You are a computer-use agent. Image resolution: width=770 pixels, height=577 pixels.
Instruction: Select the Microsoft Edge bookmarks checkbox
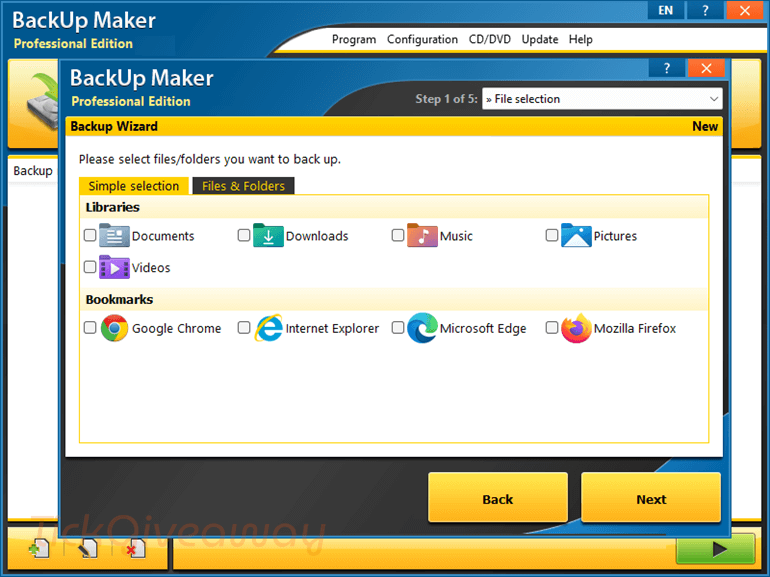[398, 328]
